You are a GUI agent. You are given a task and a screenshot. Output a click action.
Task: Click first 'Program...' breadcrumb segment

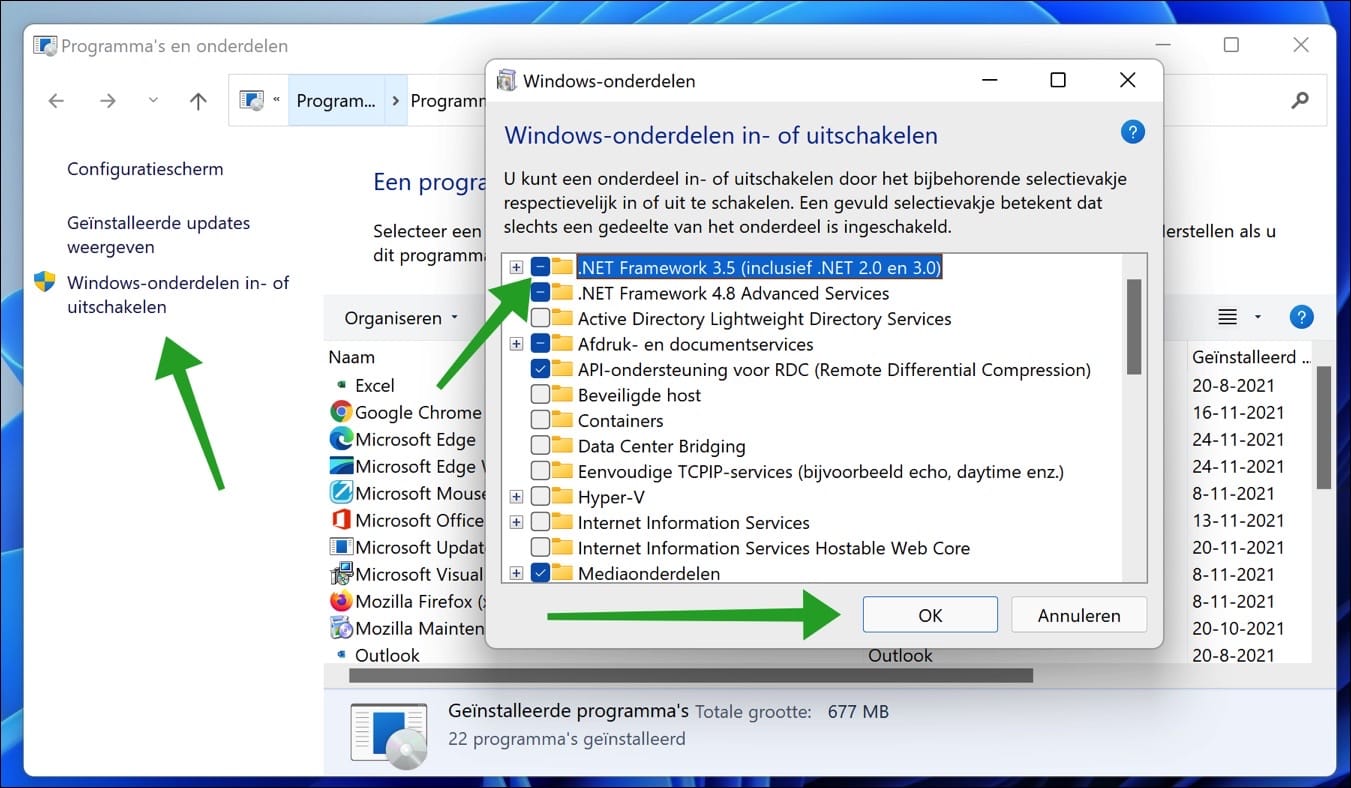pyautogui.click(x=336, y=100)
